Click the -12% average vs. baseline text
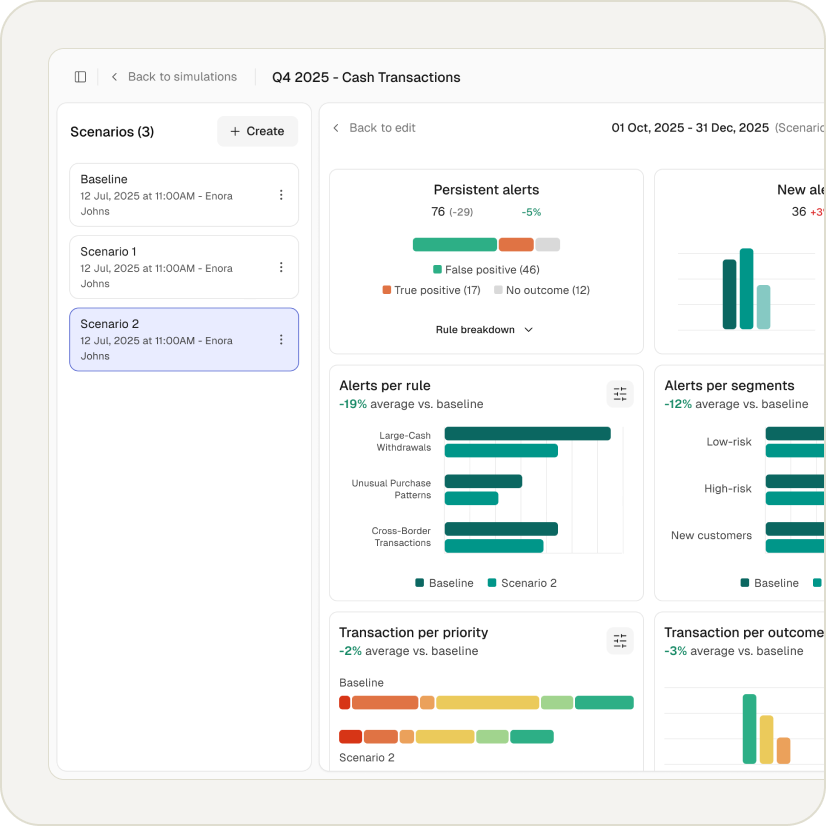 click(736, 404)
